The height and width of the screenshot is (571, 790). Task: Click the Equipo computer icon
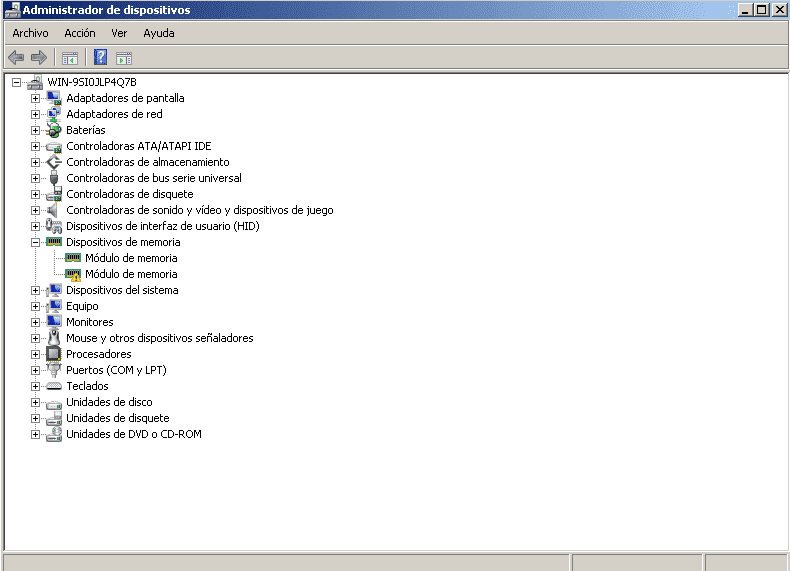(x=54, y=306)
